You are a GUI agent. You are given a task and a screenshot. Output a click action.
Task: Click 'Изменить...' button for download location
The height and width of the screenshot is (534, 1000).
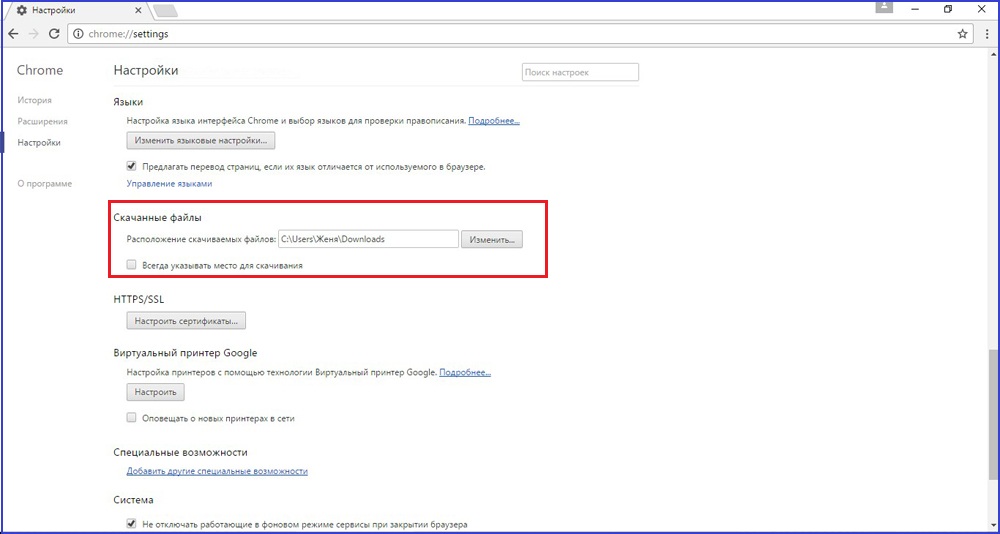pyautogui.click(x=492, y=240)
